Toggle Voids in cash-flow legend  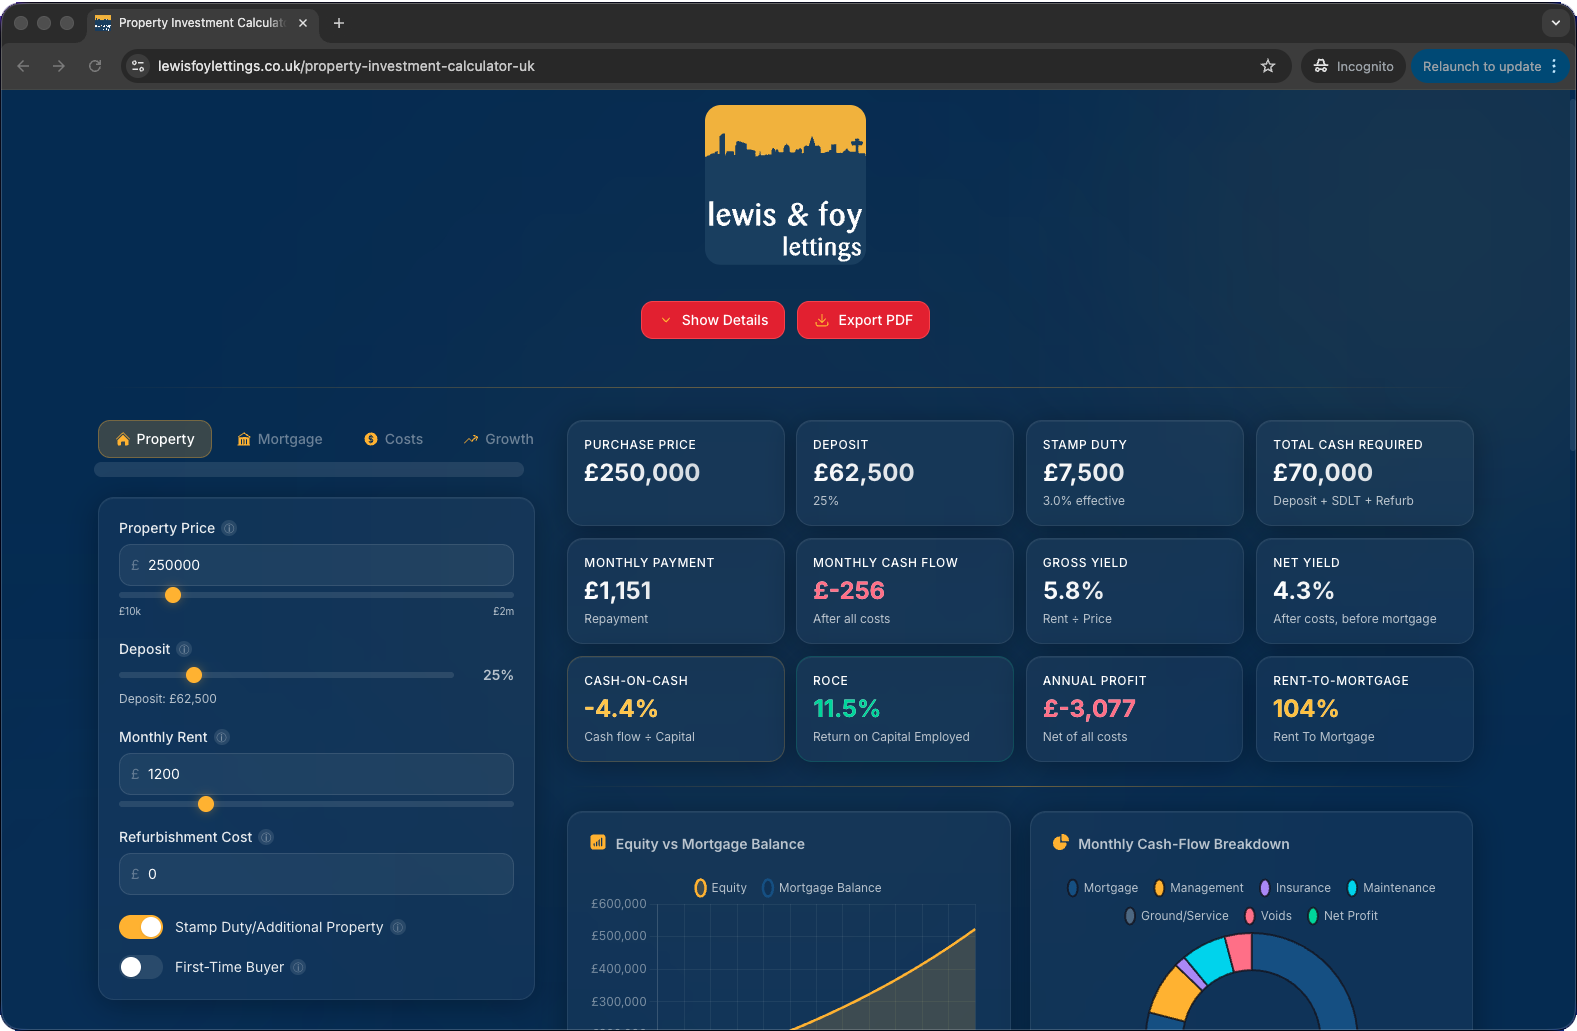click(x=1268, y=916)
